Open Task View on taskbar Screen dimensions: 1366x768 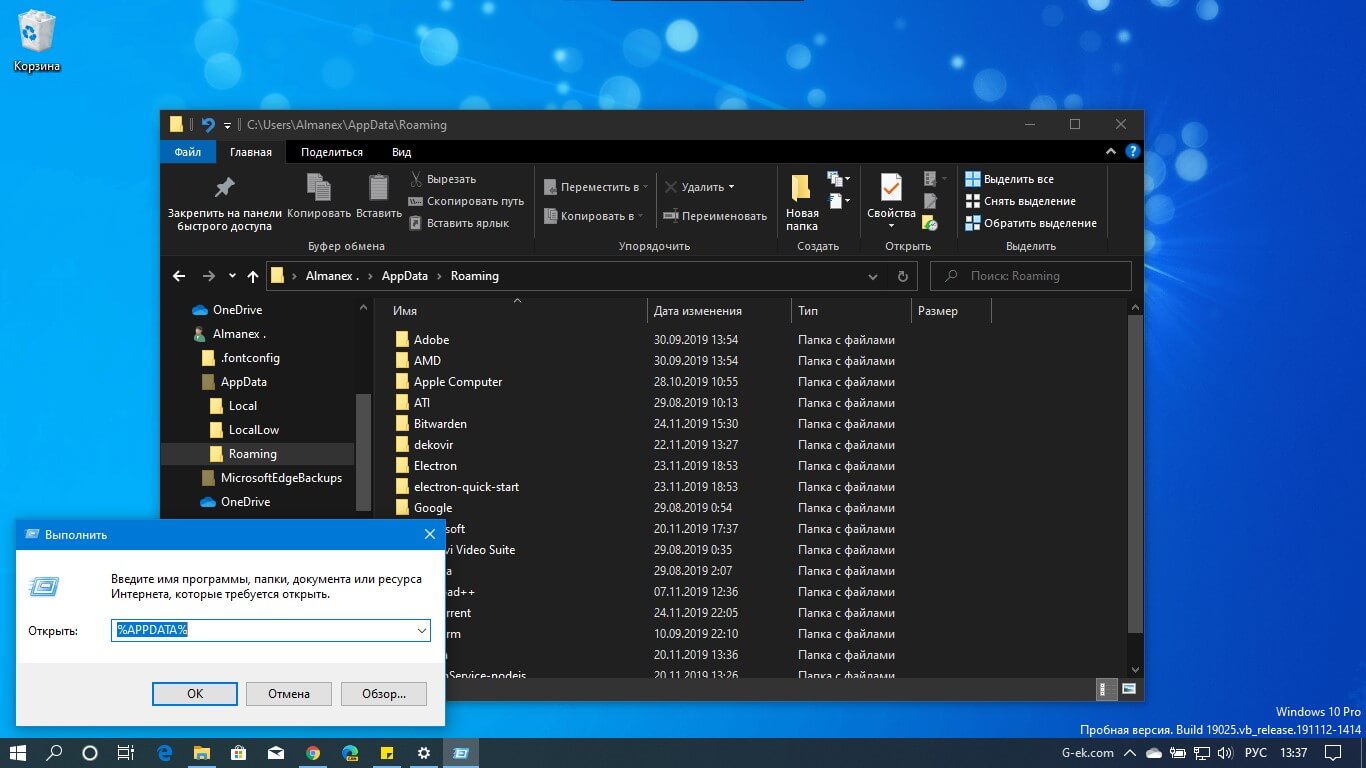[x=126, y=753]
